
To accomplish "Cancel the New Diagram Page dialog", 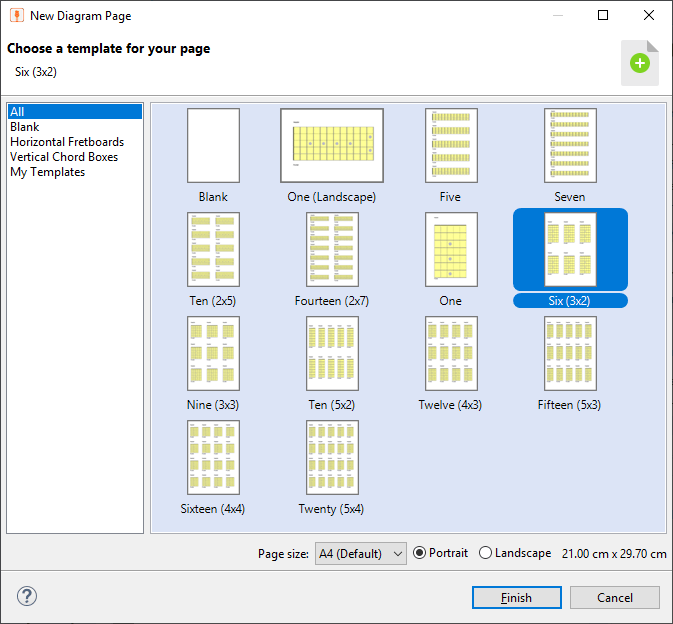I will [x=615, y=597].
